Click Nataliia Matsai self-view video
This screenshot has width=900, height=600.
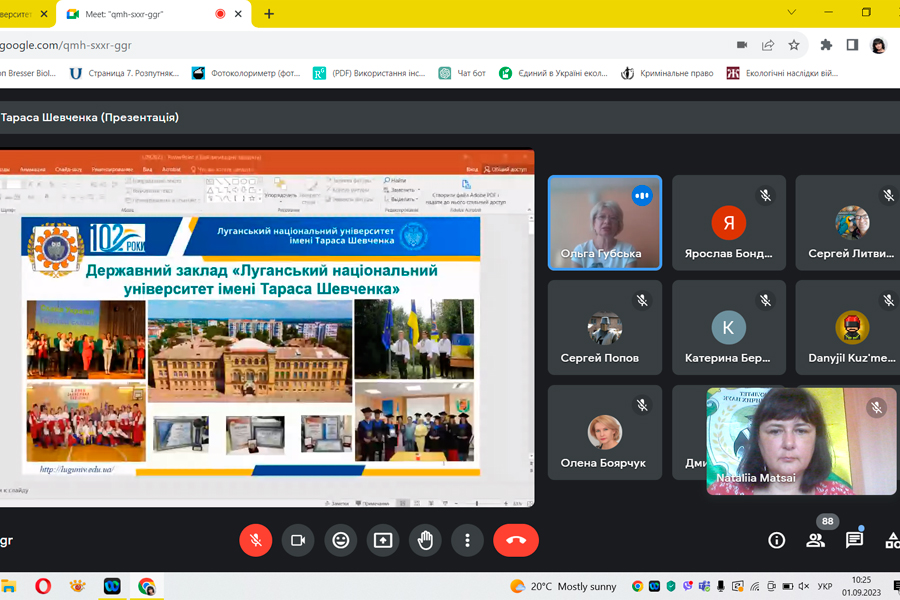(801, 441)
